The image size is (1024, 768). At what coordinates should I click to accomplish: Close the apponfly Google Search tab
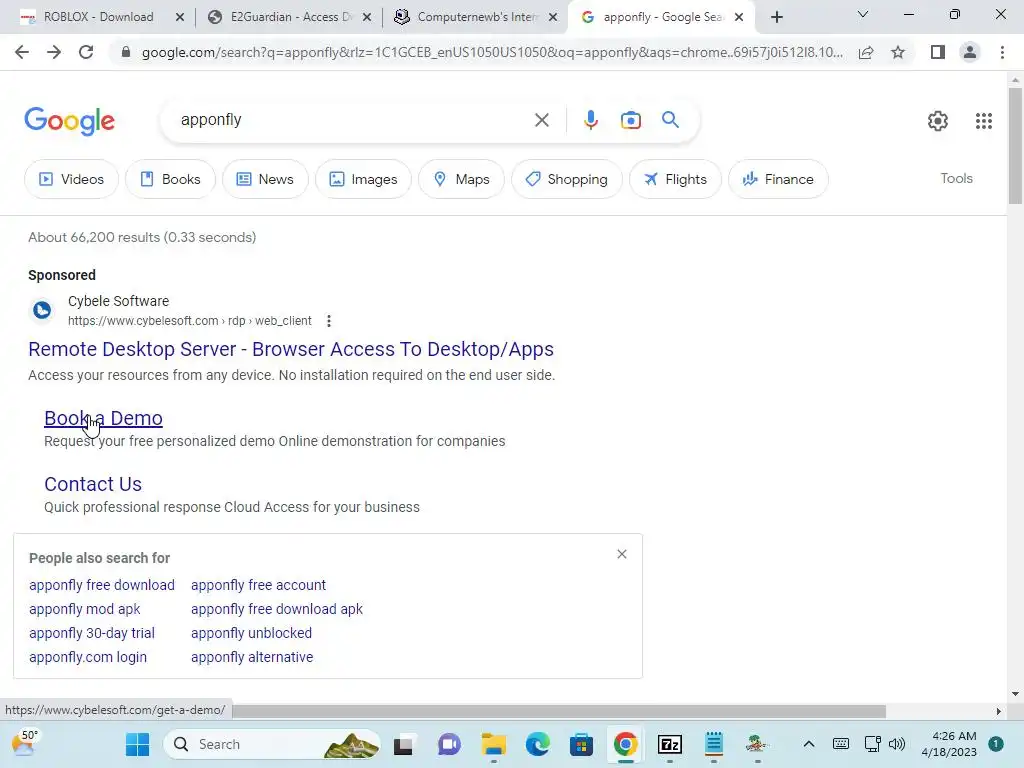pos(739,17)
